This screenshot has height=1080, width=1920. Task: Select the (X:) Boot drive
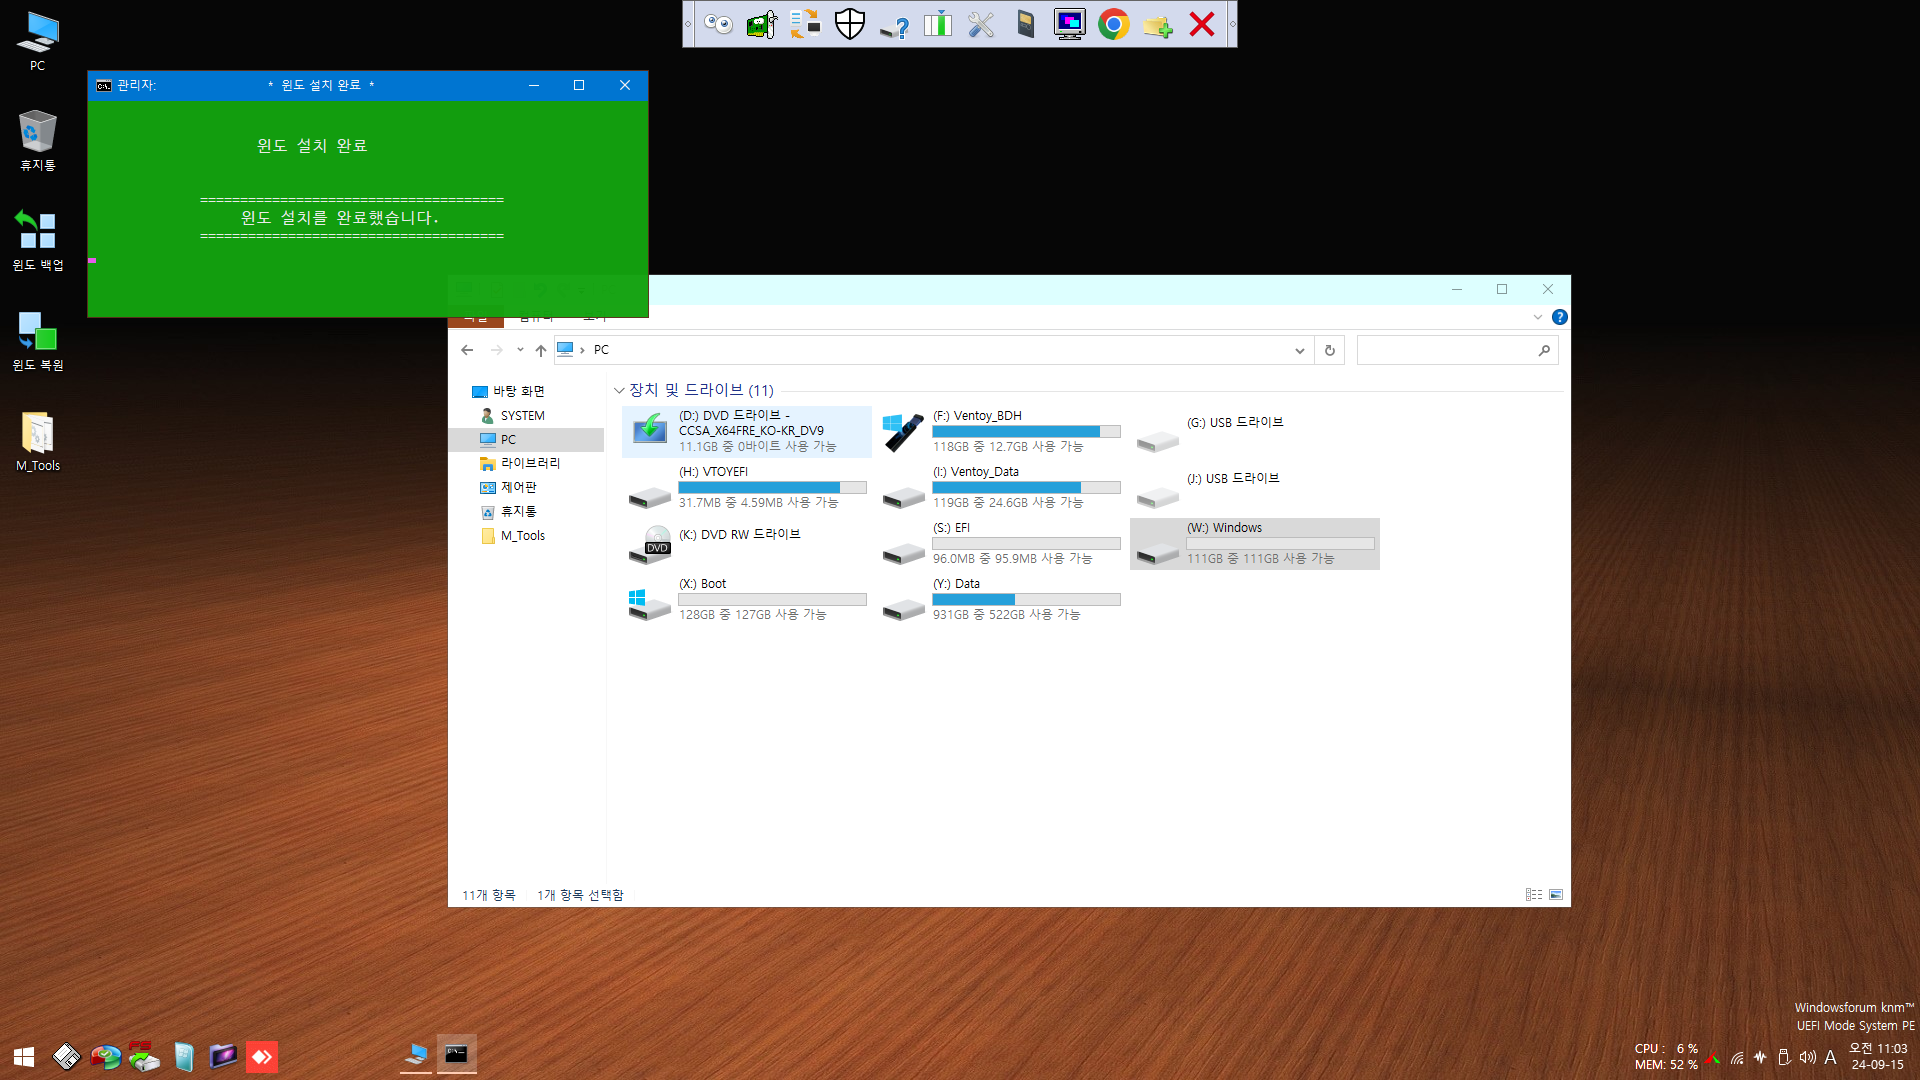pyautogui.click(x=747, y=599)
